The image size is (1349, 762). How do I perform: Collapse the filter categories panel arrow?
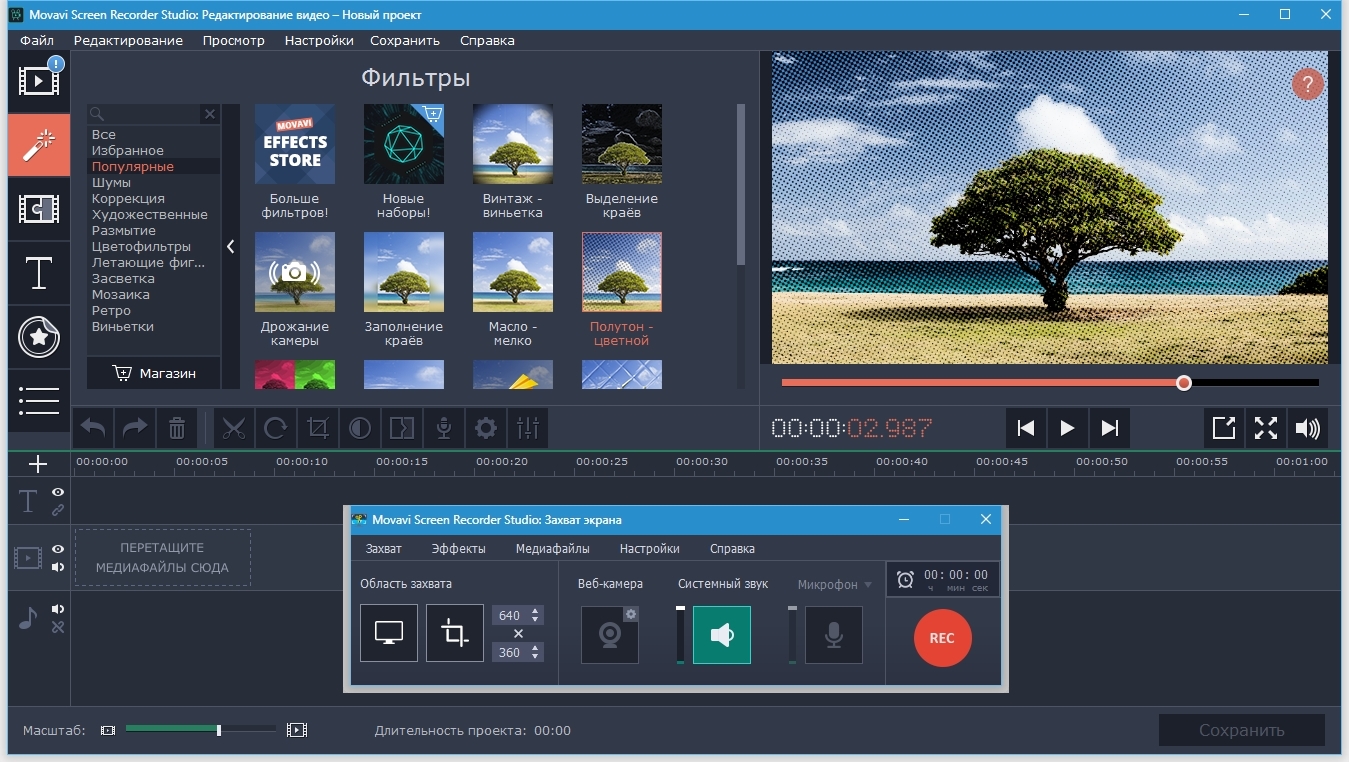230,246
